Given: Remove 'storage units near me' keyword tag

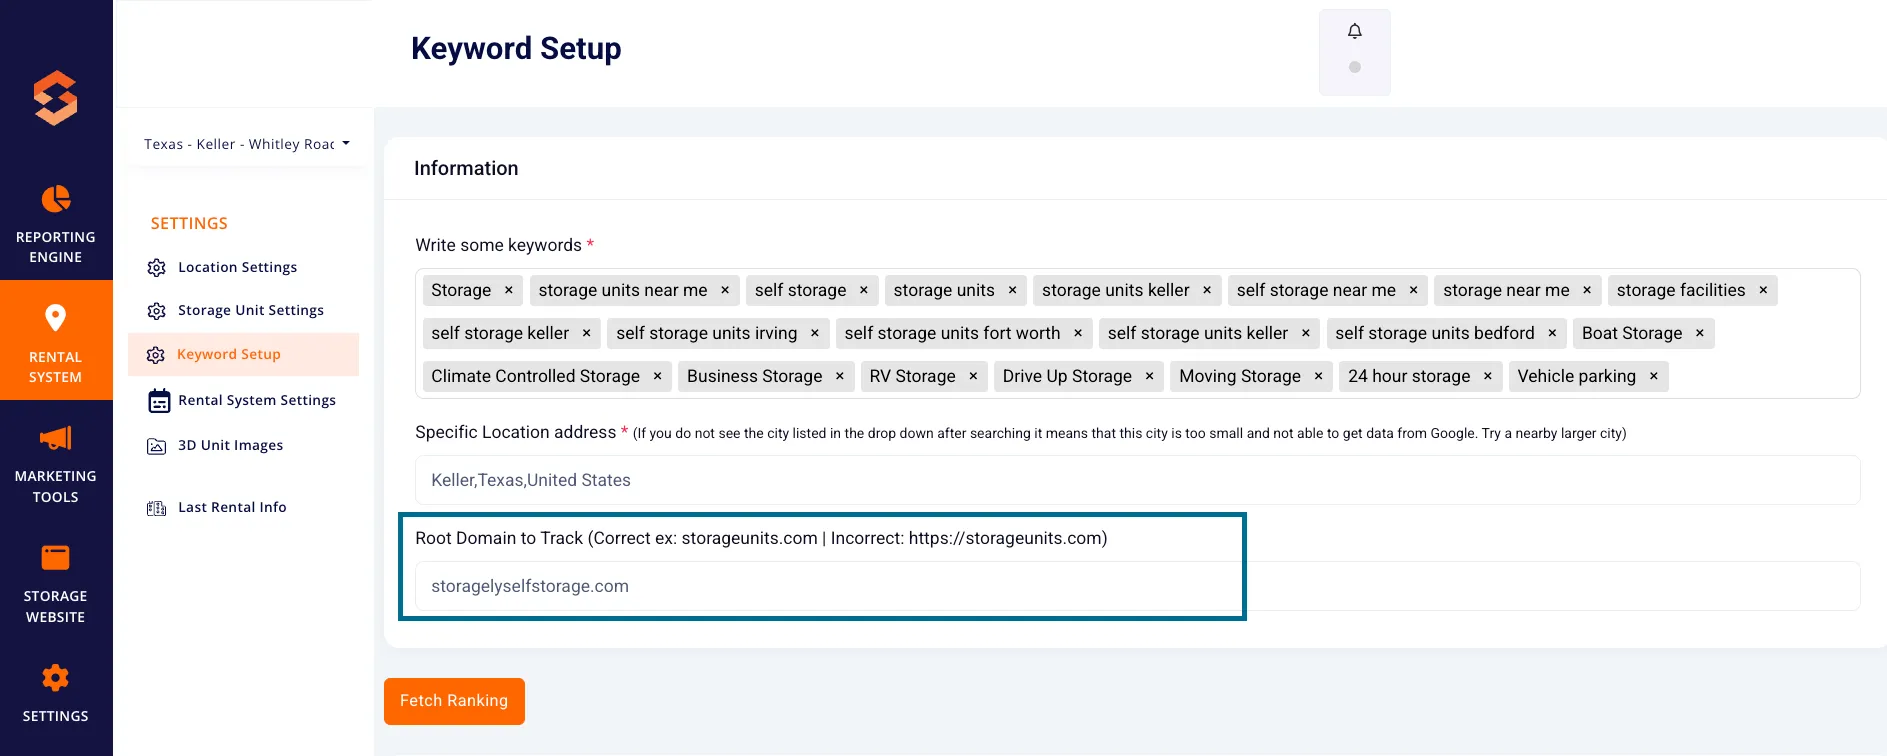Looking at the screenshot, I should coord(725,290).
